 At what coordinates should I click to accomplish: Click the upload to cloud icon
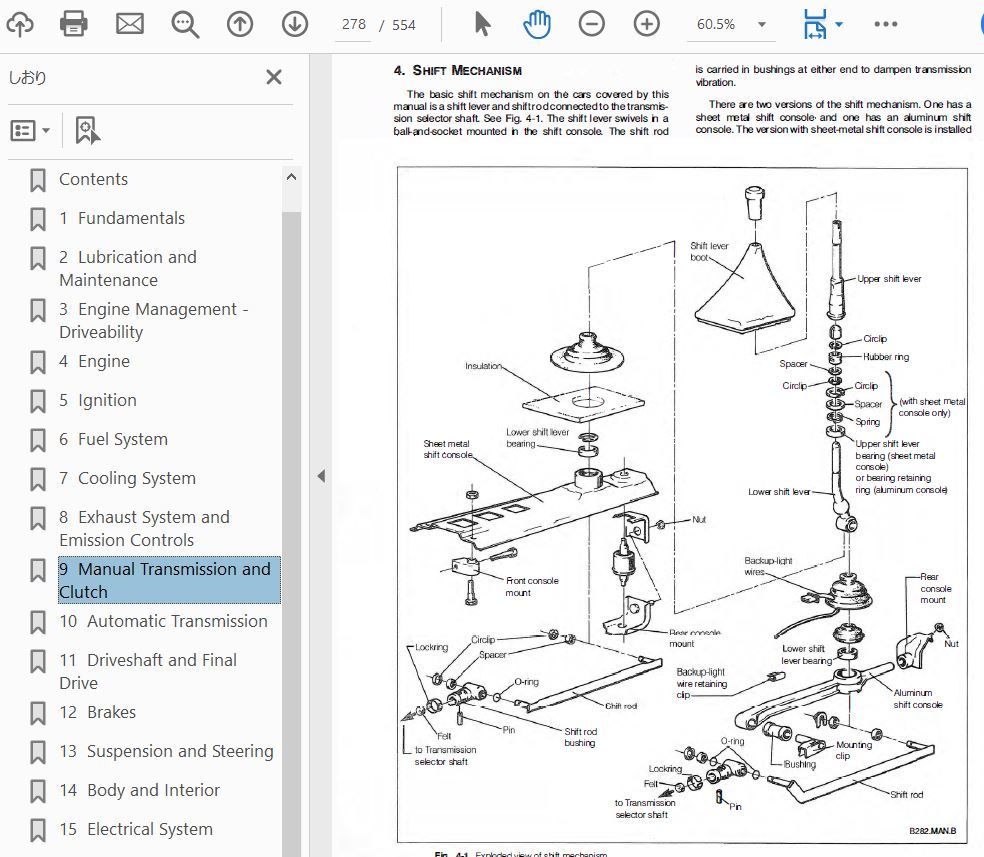click(x=19, y=25)
